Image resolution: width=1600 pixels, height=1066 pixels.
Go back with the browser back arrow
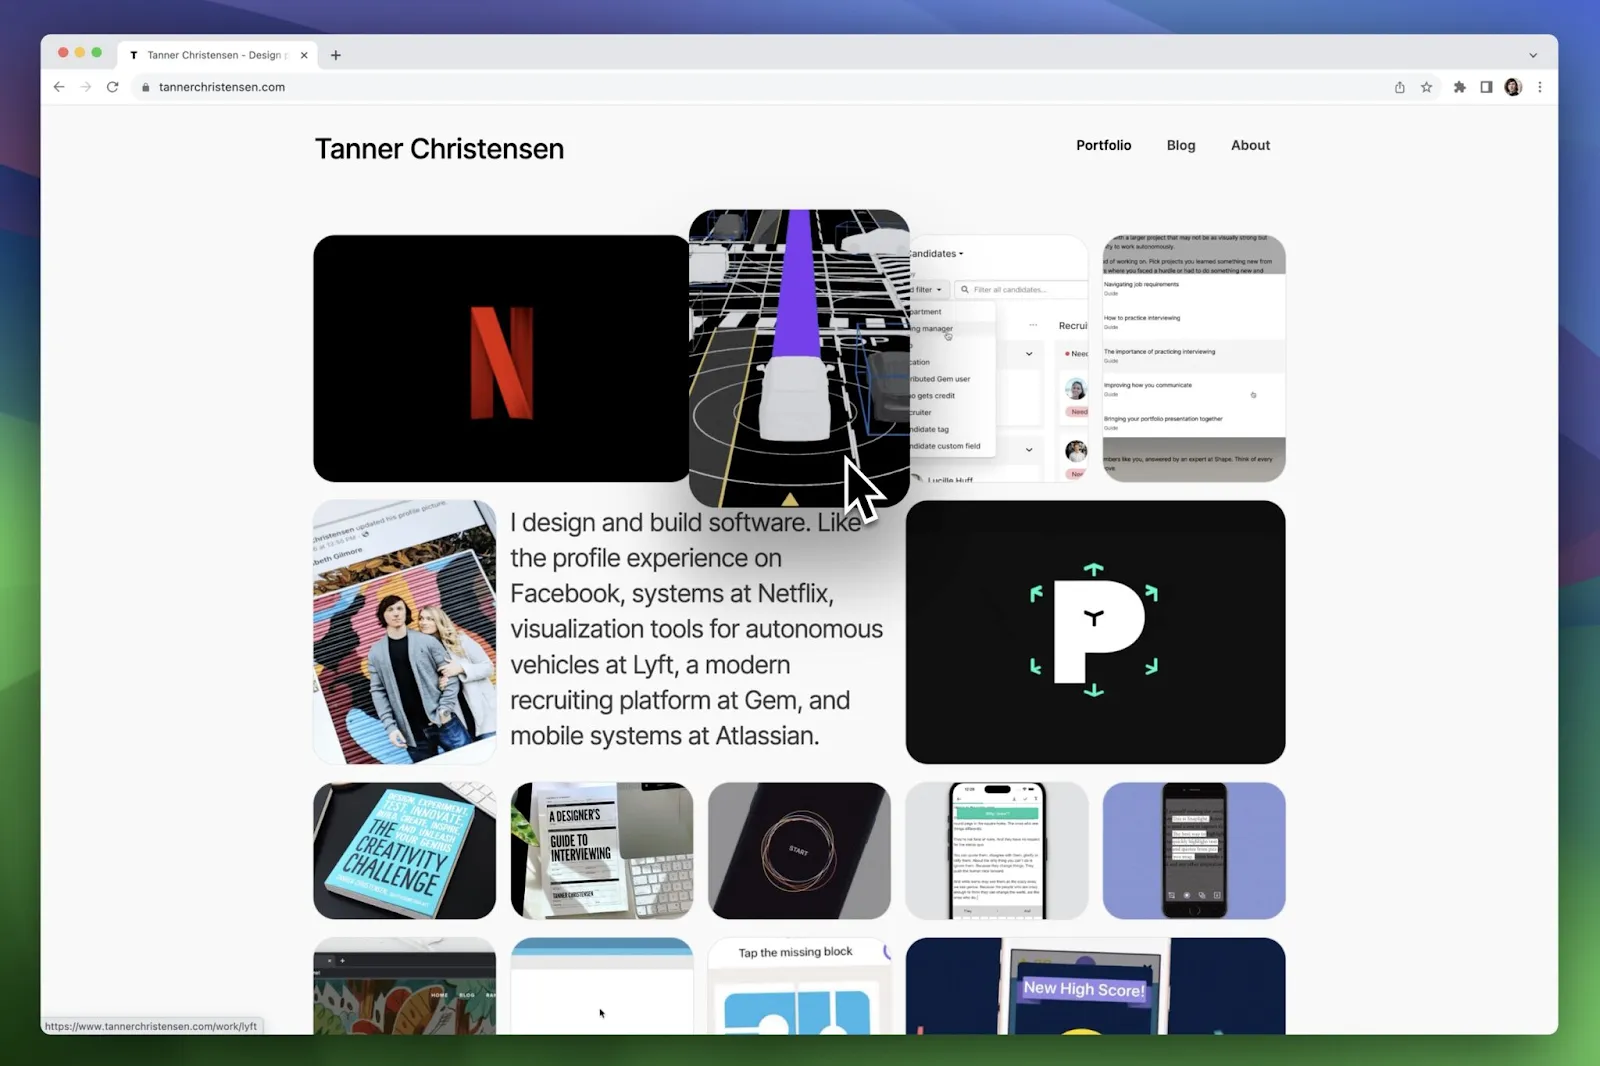point(59,87)
